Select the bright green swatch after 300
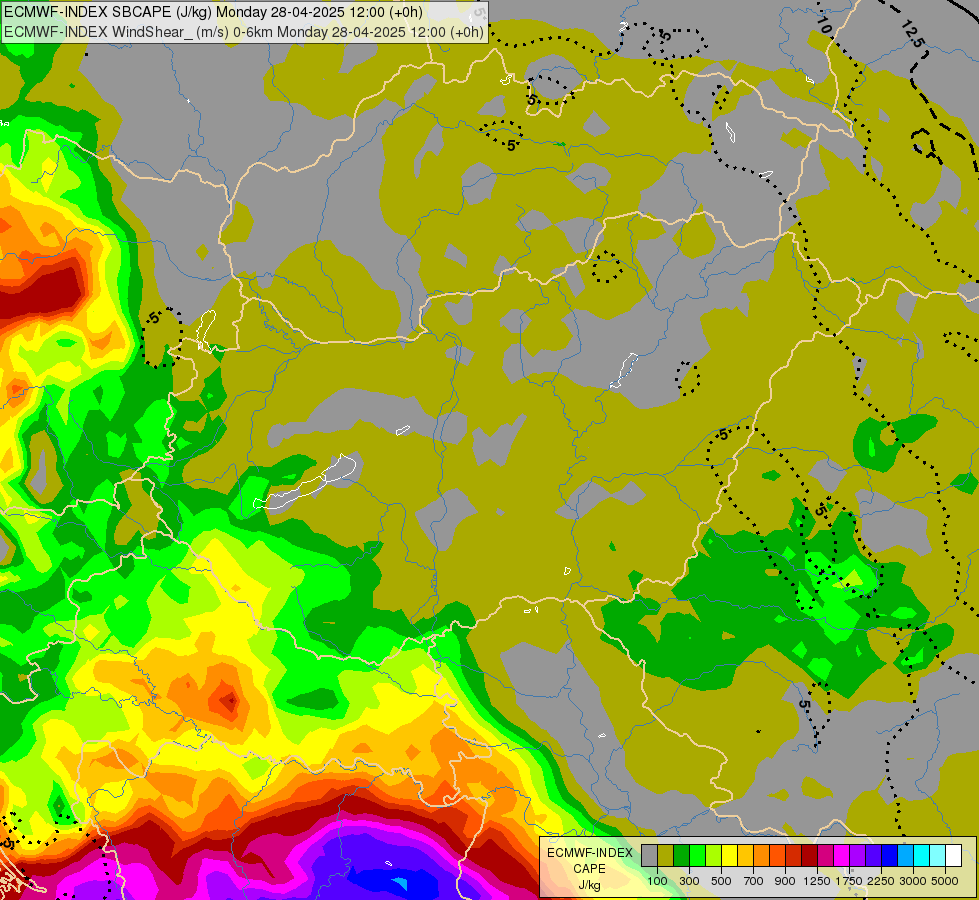This screenshot has width=979, height=900. (697, 856)
